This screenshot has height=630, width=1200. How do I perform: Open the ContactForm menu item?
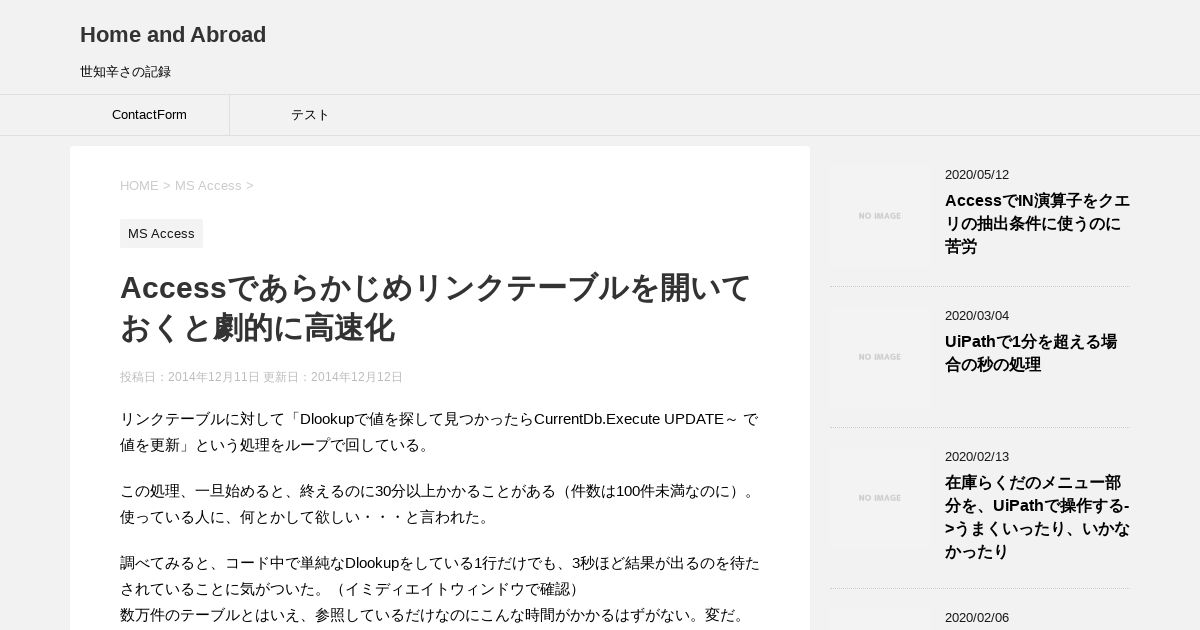149,115
